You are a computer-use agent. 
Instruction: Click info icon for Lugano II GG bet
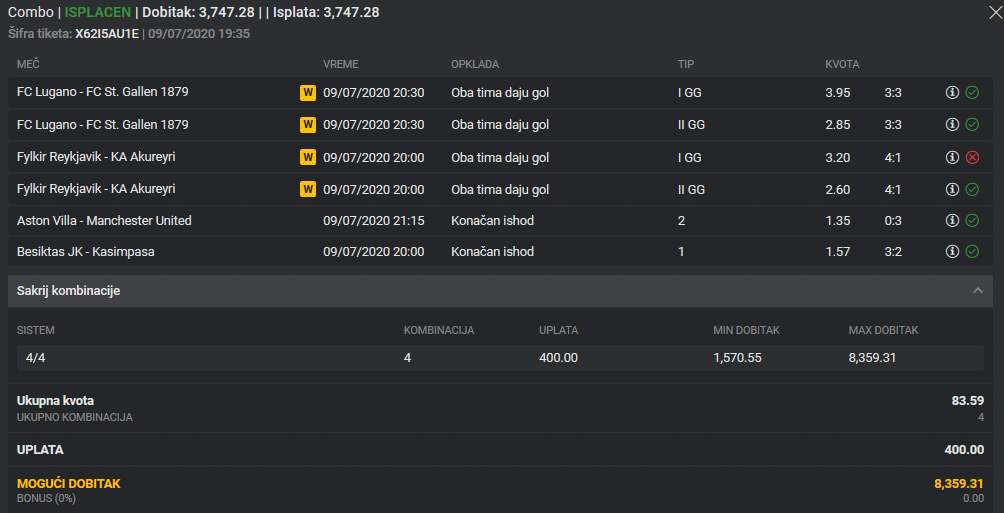[x=952, y=124]
